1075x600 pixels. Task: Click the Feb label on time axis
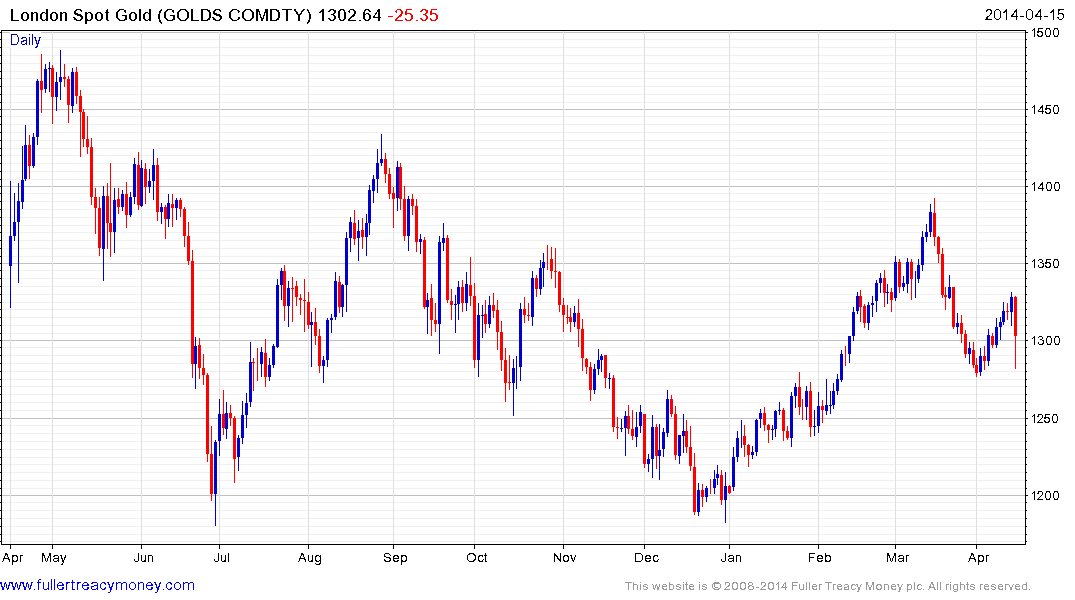click(x=819, y=558)
